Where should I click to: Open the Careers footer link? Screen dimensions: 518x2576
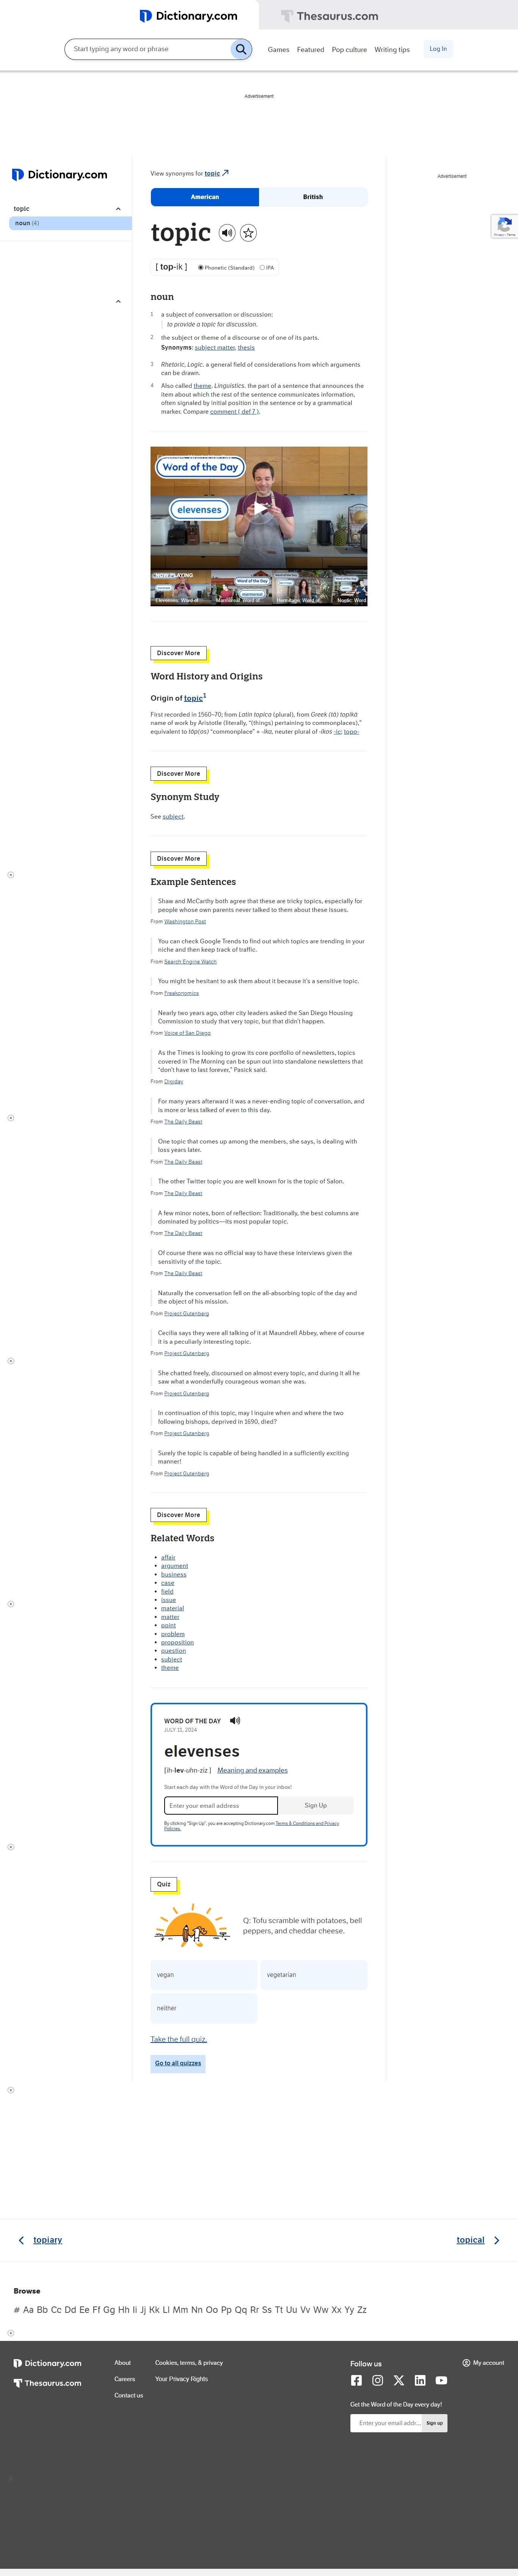coord(125,2379)
